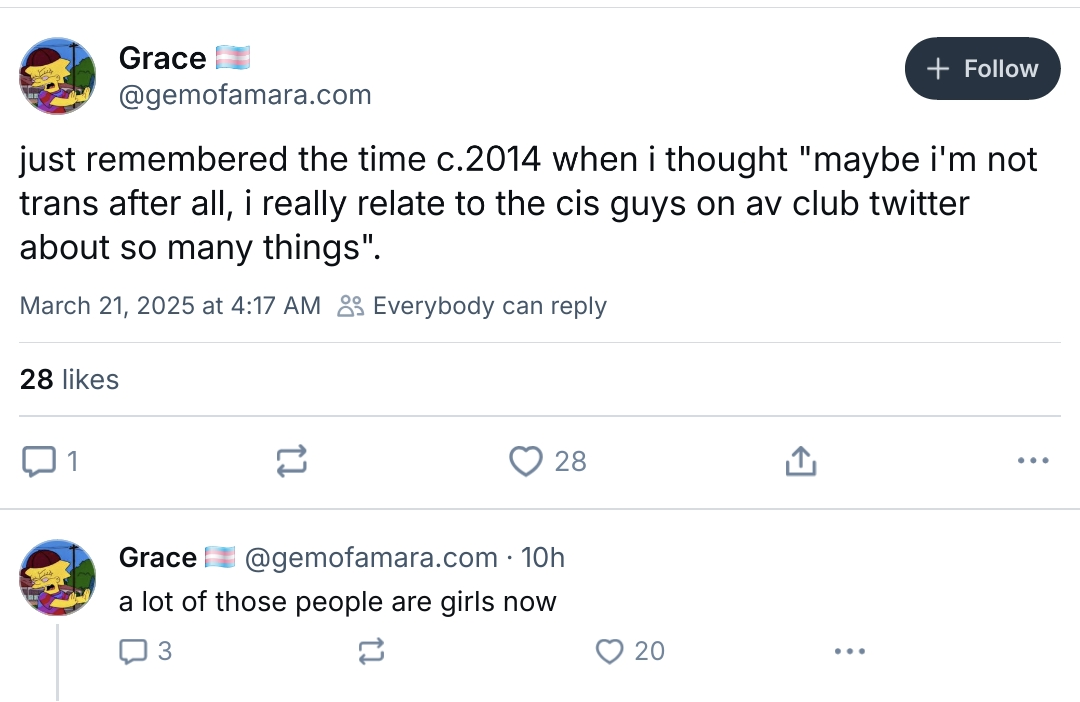1080x702 pixels.
Task: Click the @gemofamara.com handle on the reply
Action: coord(371,558)
